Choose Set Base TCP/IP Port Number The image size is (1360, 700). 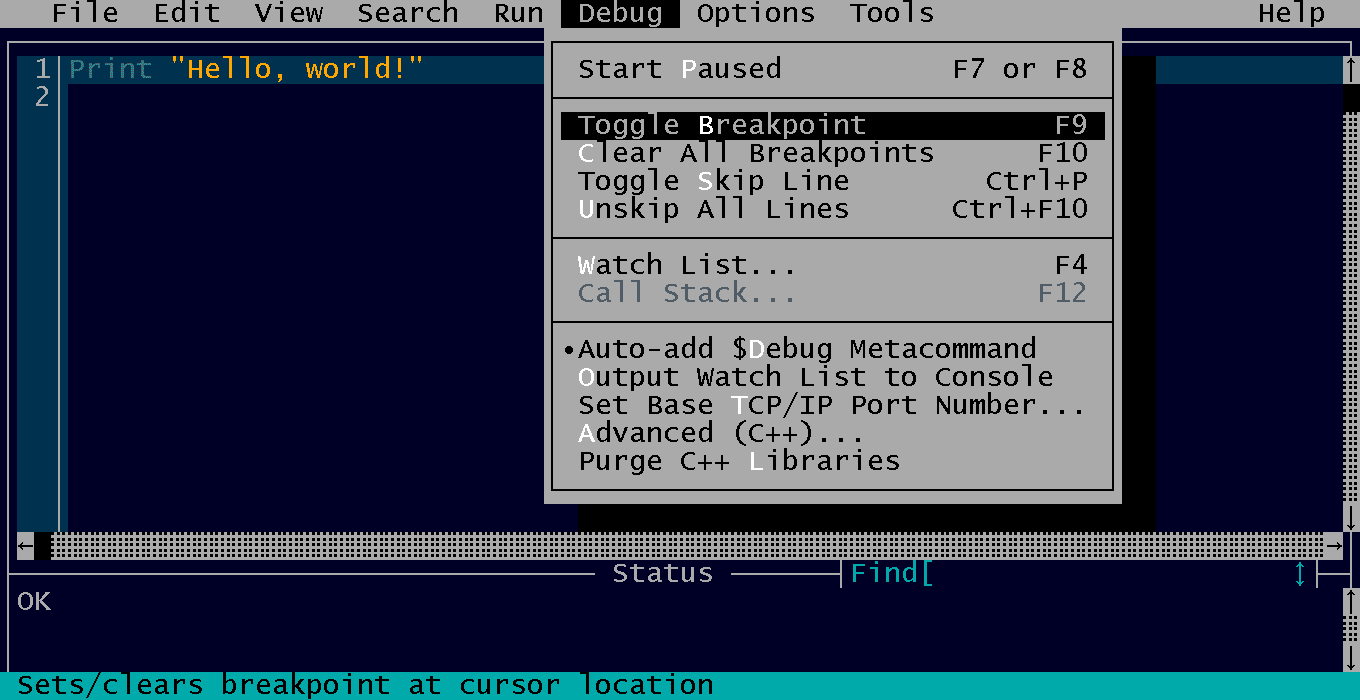832,405
